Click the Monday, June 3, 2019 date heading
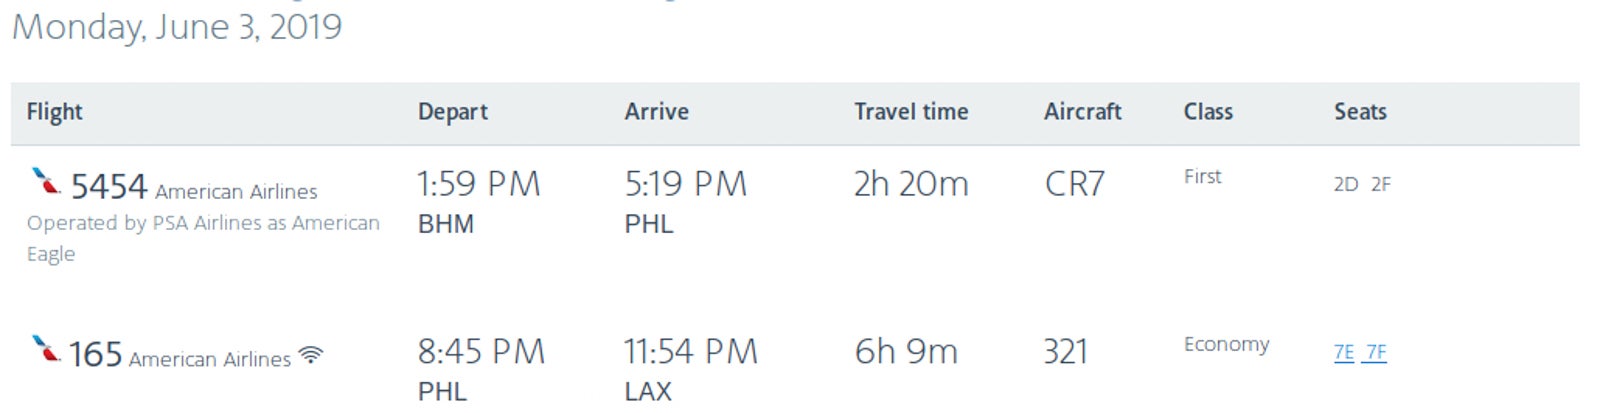Viewport: 1600px width, 413px height. [177, 27]
